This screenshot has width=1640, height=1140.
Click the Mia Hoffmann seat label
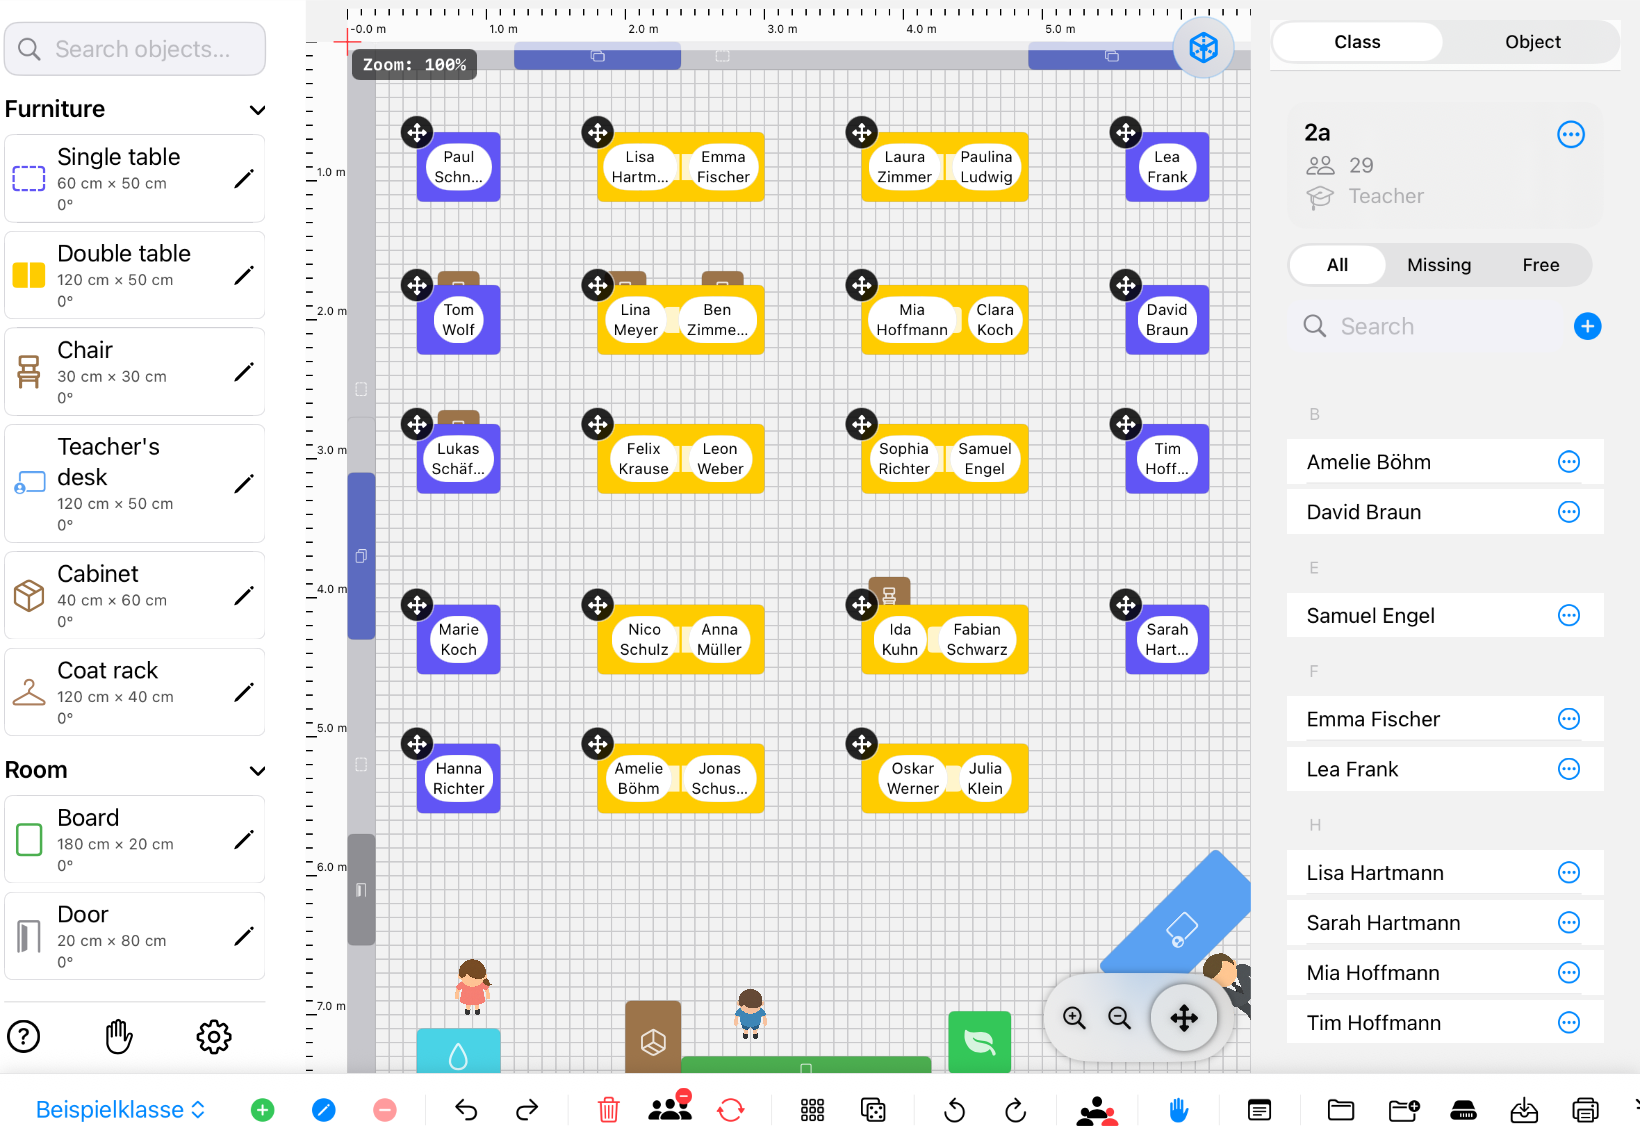point(912,320)
